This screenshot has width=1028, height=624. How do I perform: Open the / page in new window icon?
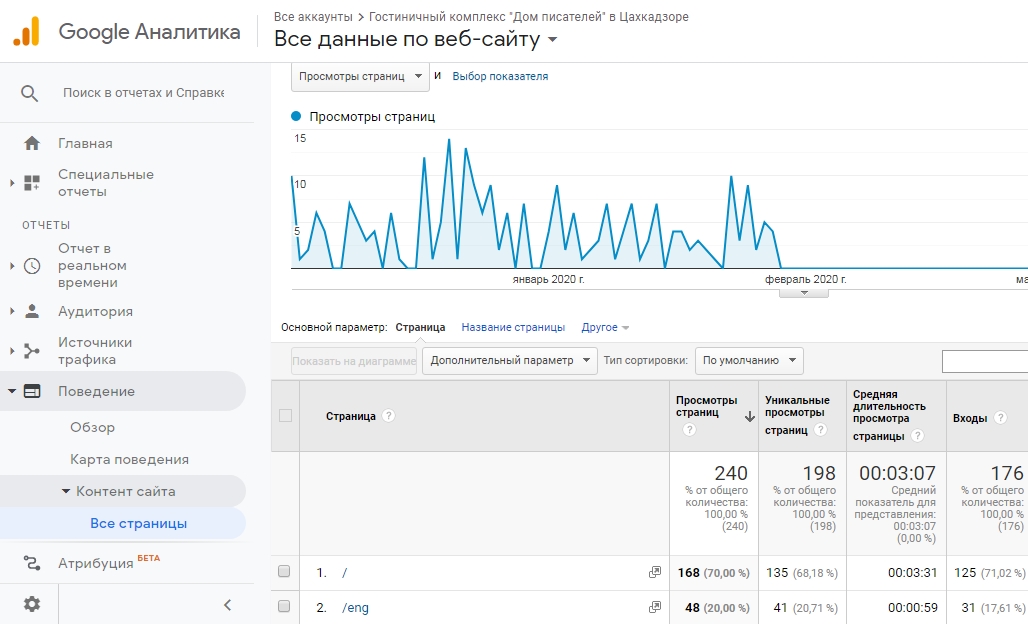(655, 573)
